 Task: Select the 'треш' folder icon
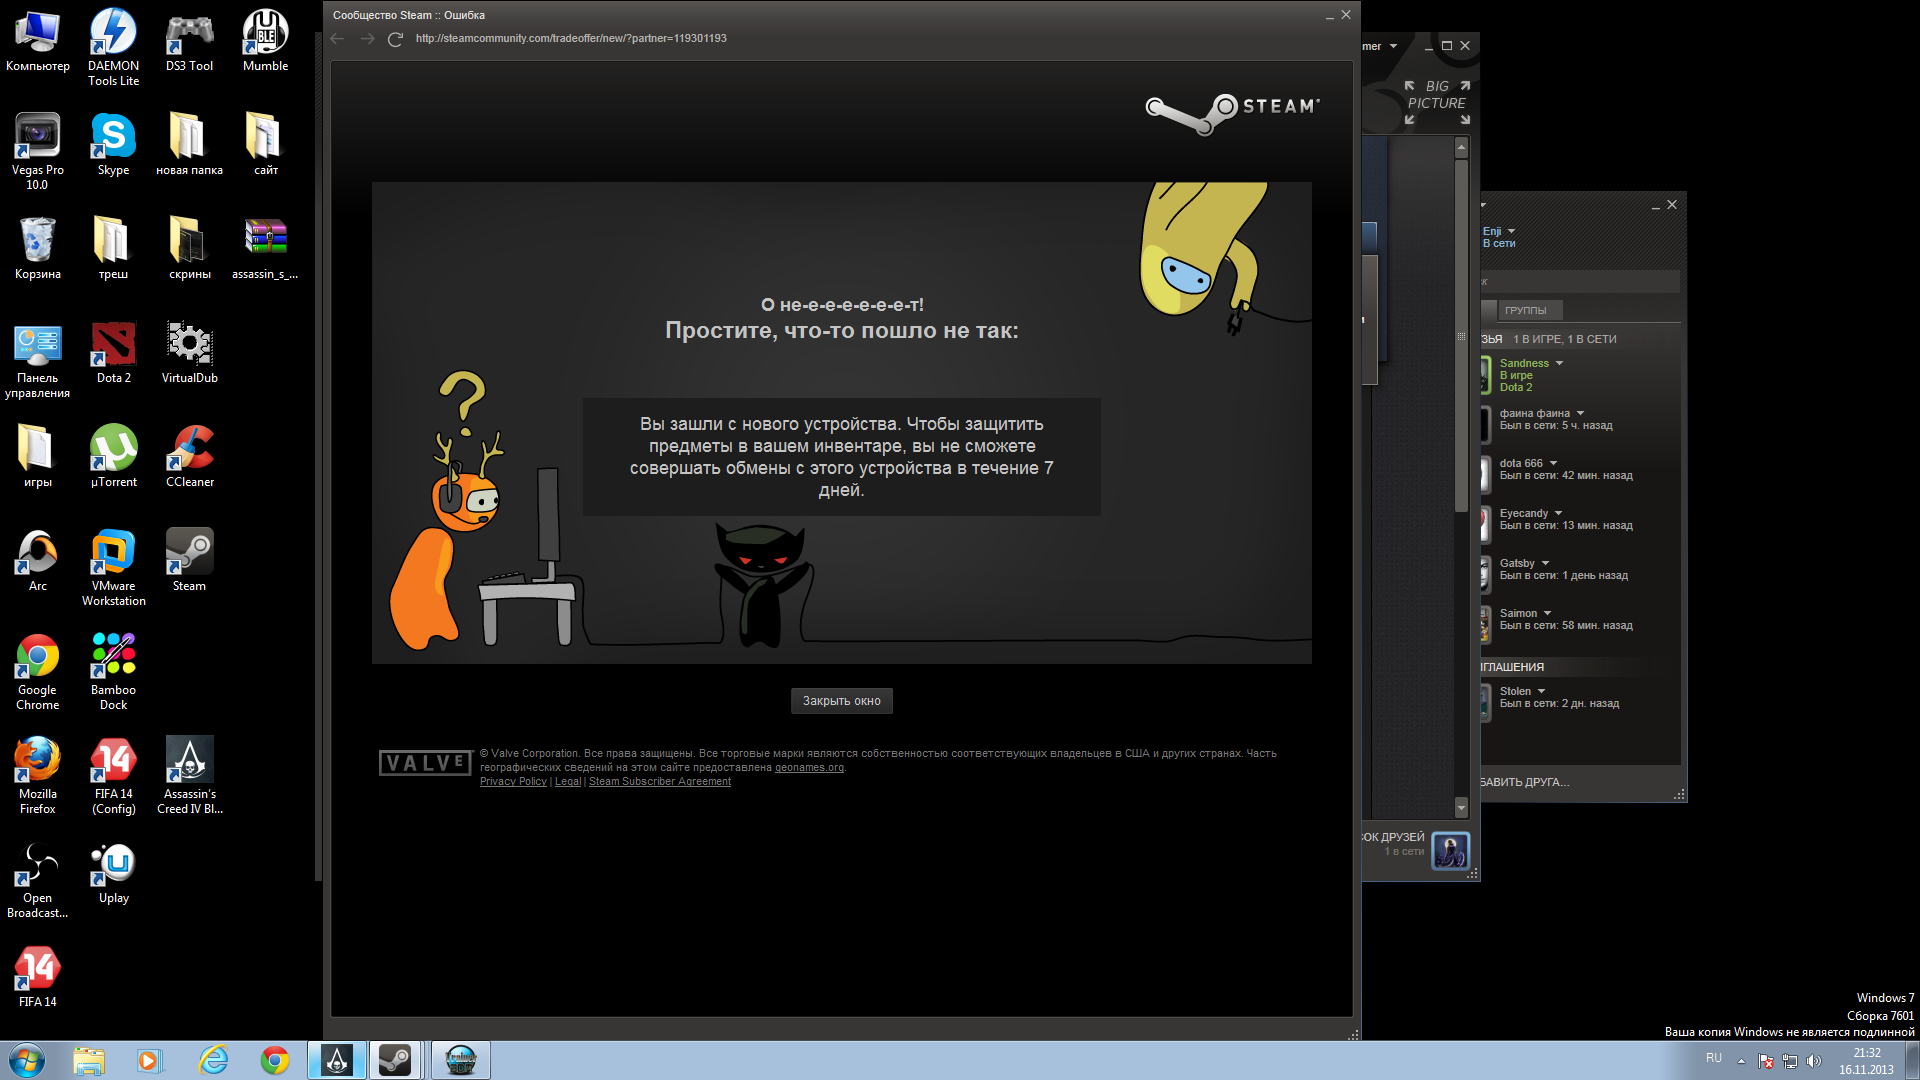[113, 249]
